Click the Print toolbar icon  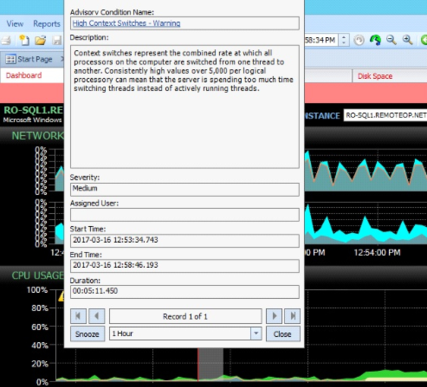6,40
